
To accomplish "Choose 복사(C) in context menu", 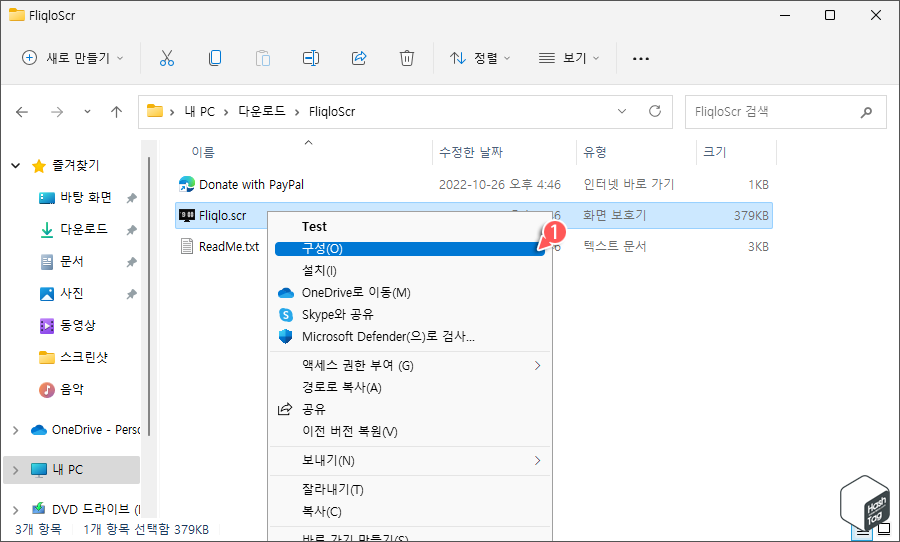I will tap(410, 512).
